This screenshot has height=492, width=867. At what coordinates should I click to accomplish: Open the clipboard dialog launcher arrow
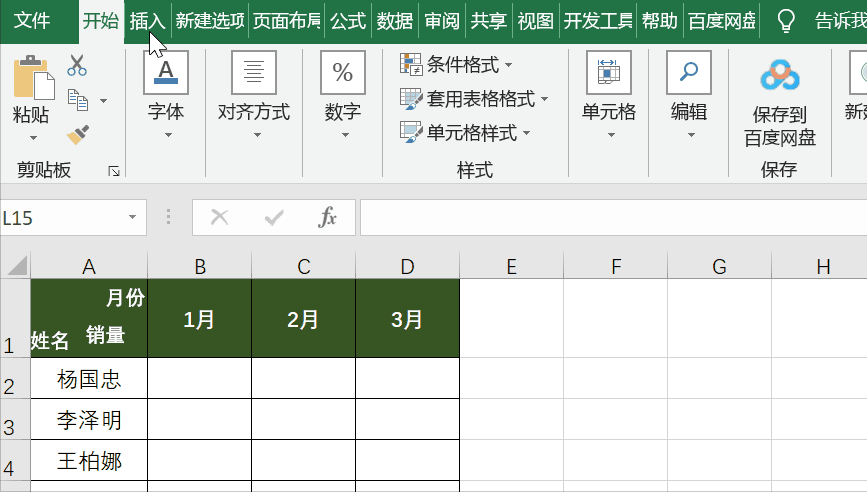(114, 171)
